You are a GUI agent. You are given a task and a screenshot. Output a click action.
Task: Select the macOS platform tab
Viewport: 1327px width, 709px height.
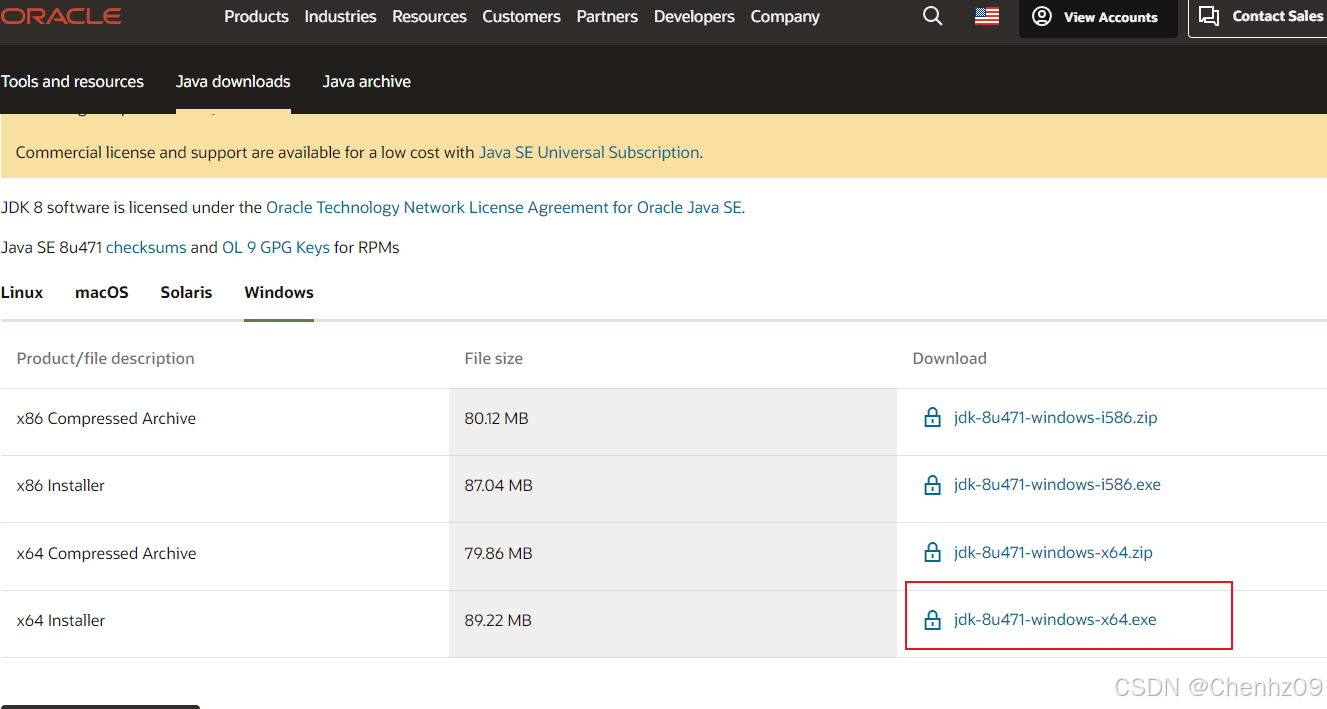click(x=102, y=292)
